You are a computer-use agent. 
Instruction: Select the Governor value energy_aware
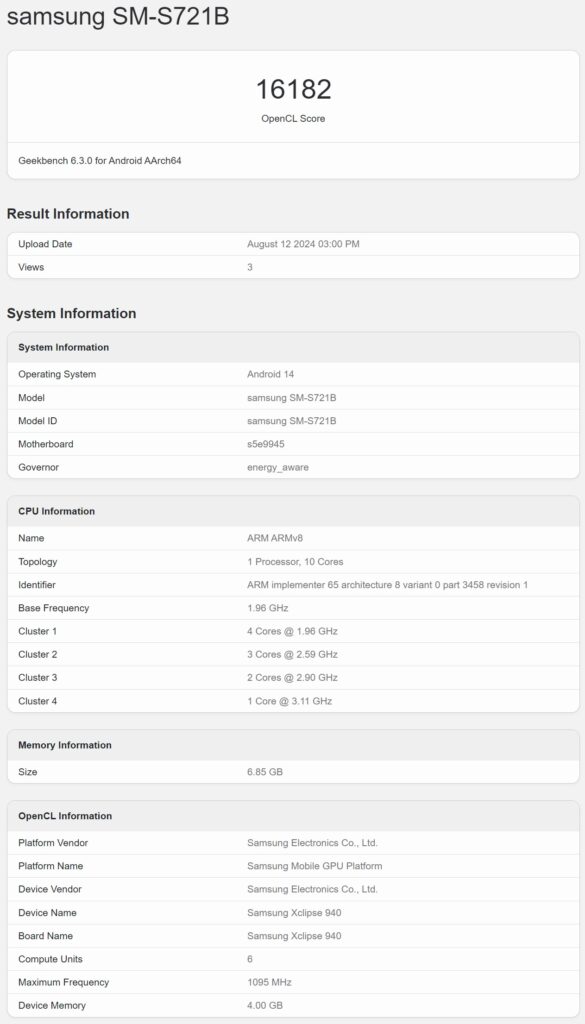(278, 468)
